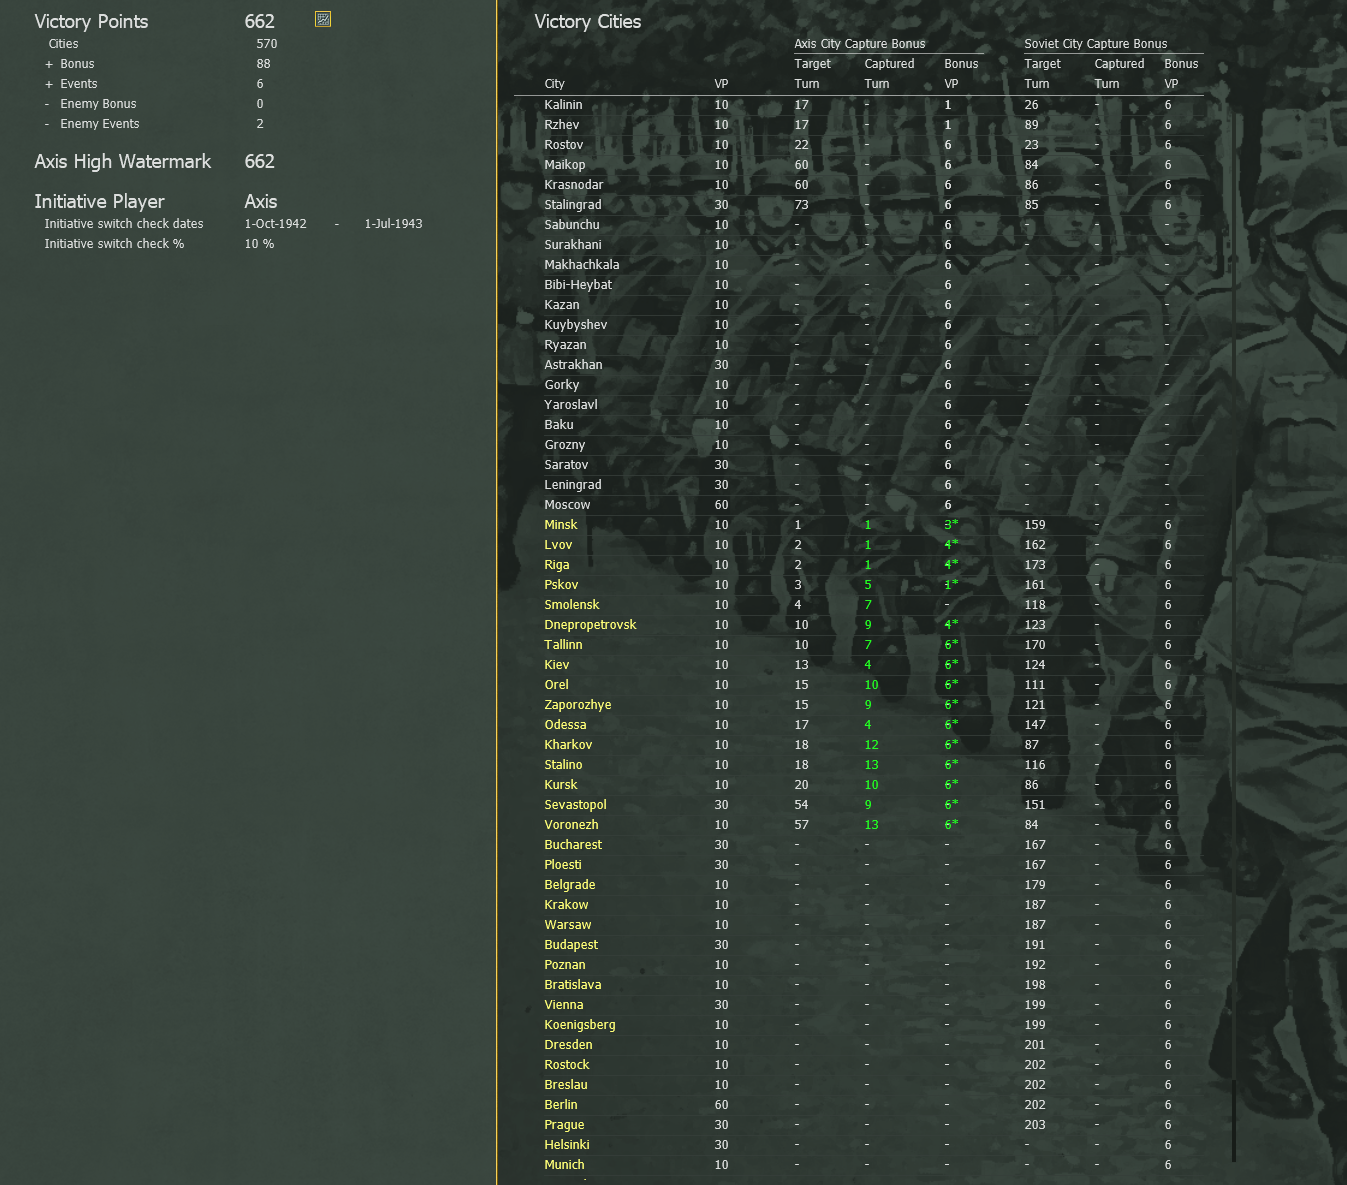Select the Rzhev city row
The width and height of the screenshot is (1347, 1185).
859,125
